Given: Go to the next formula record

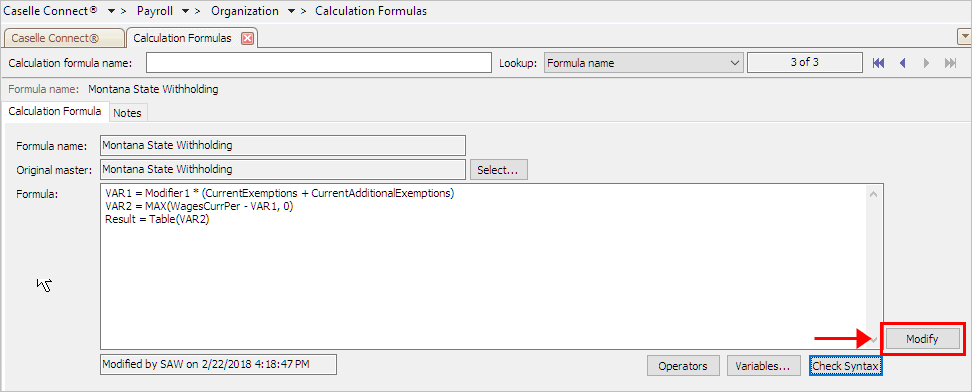Looking at the screenshot, I should [x=927, y=63].
